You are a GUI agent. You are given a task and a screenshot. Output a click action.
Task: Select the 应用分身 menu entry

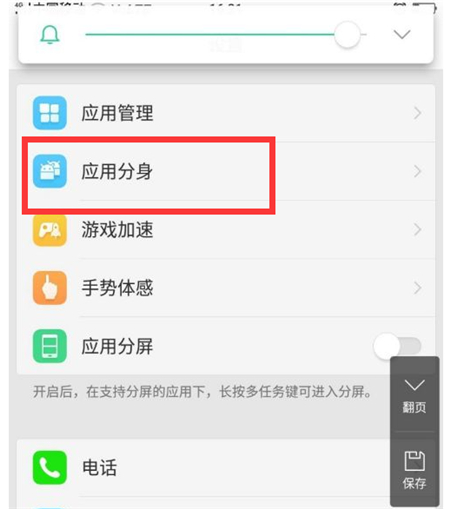pos(226,171)
